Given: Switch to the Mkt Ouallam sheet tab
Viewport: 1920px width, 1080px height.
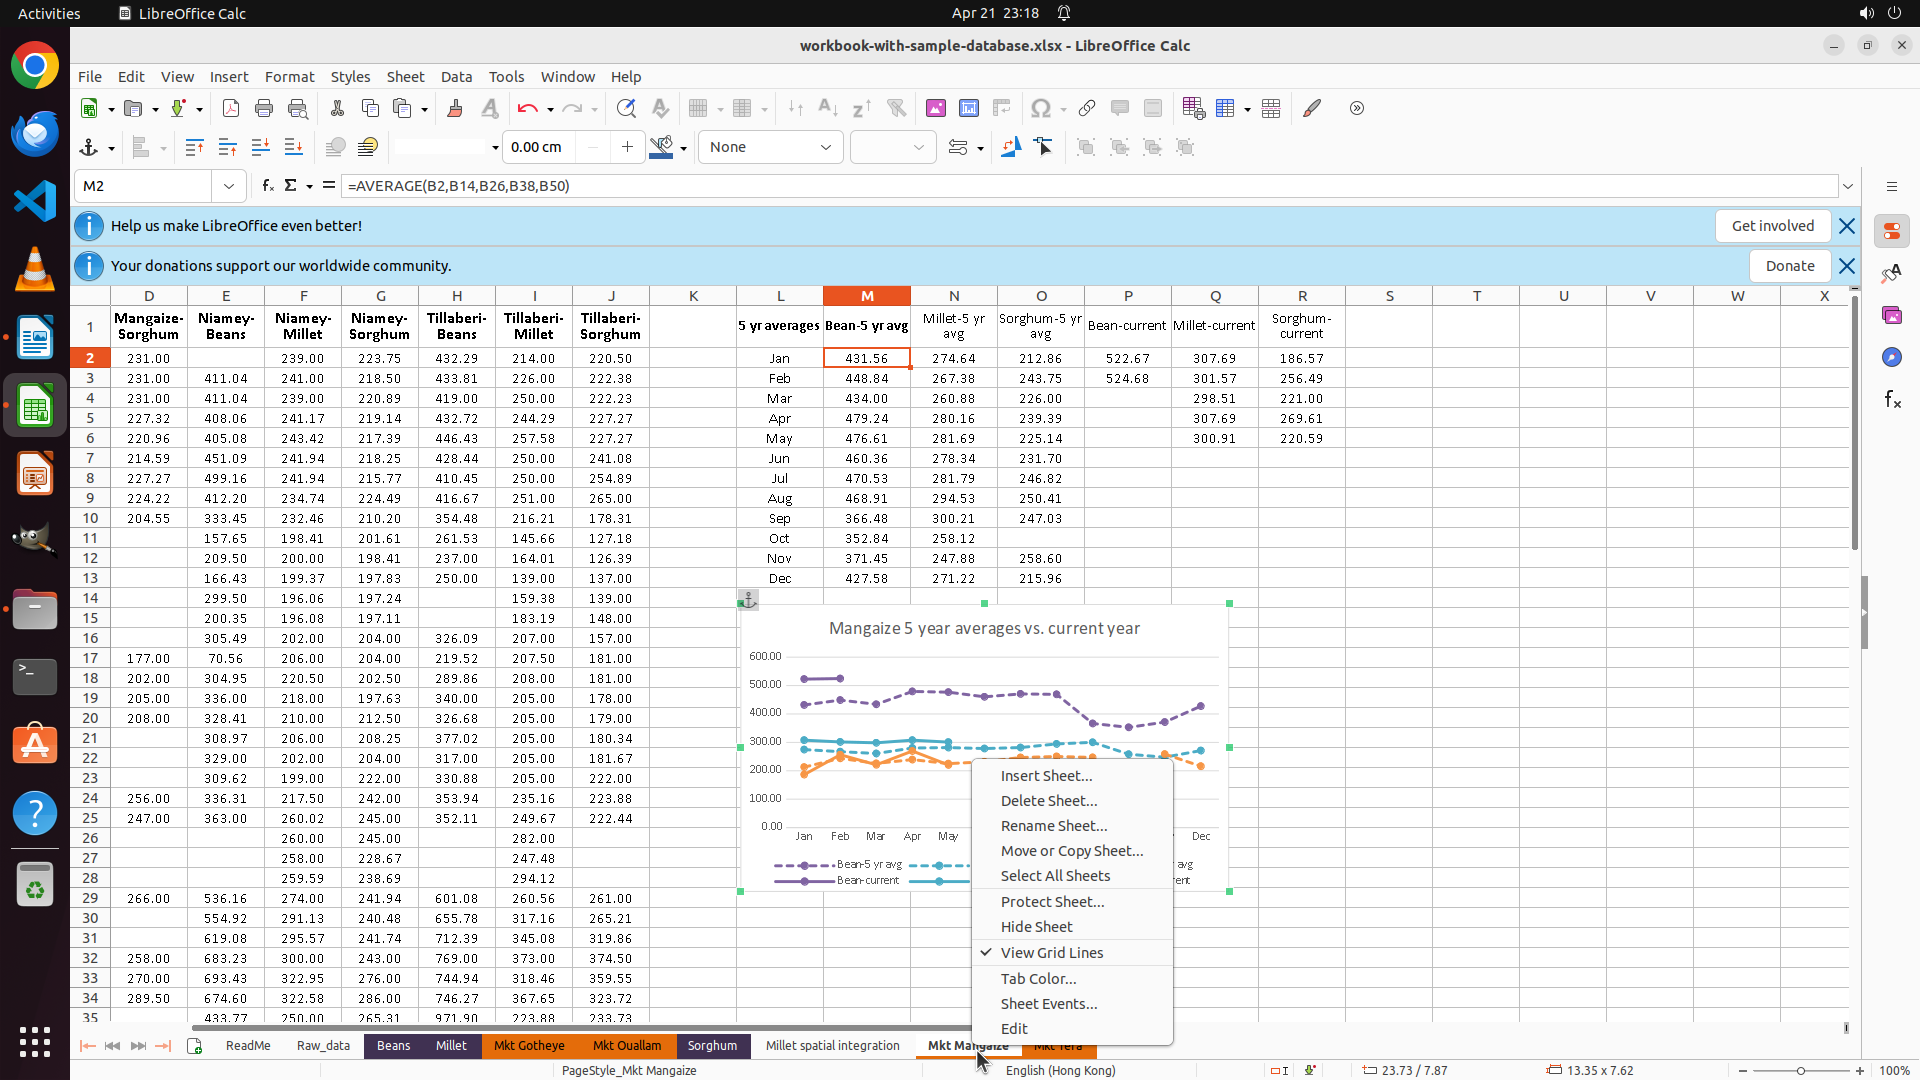Looking at the screenshot, I should click(626, 1046).
